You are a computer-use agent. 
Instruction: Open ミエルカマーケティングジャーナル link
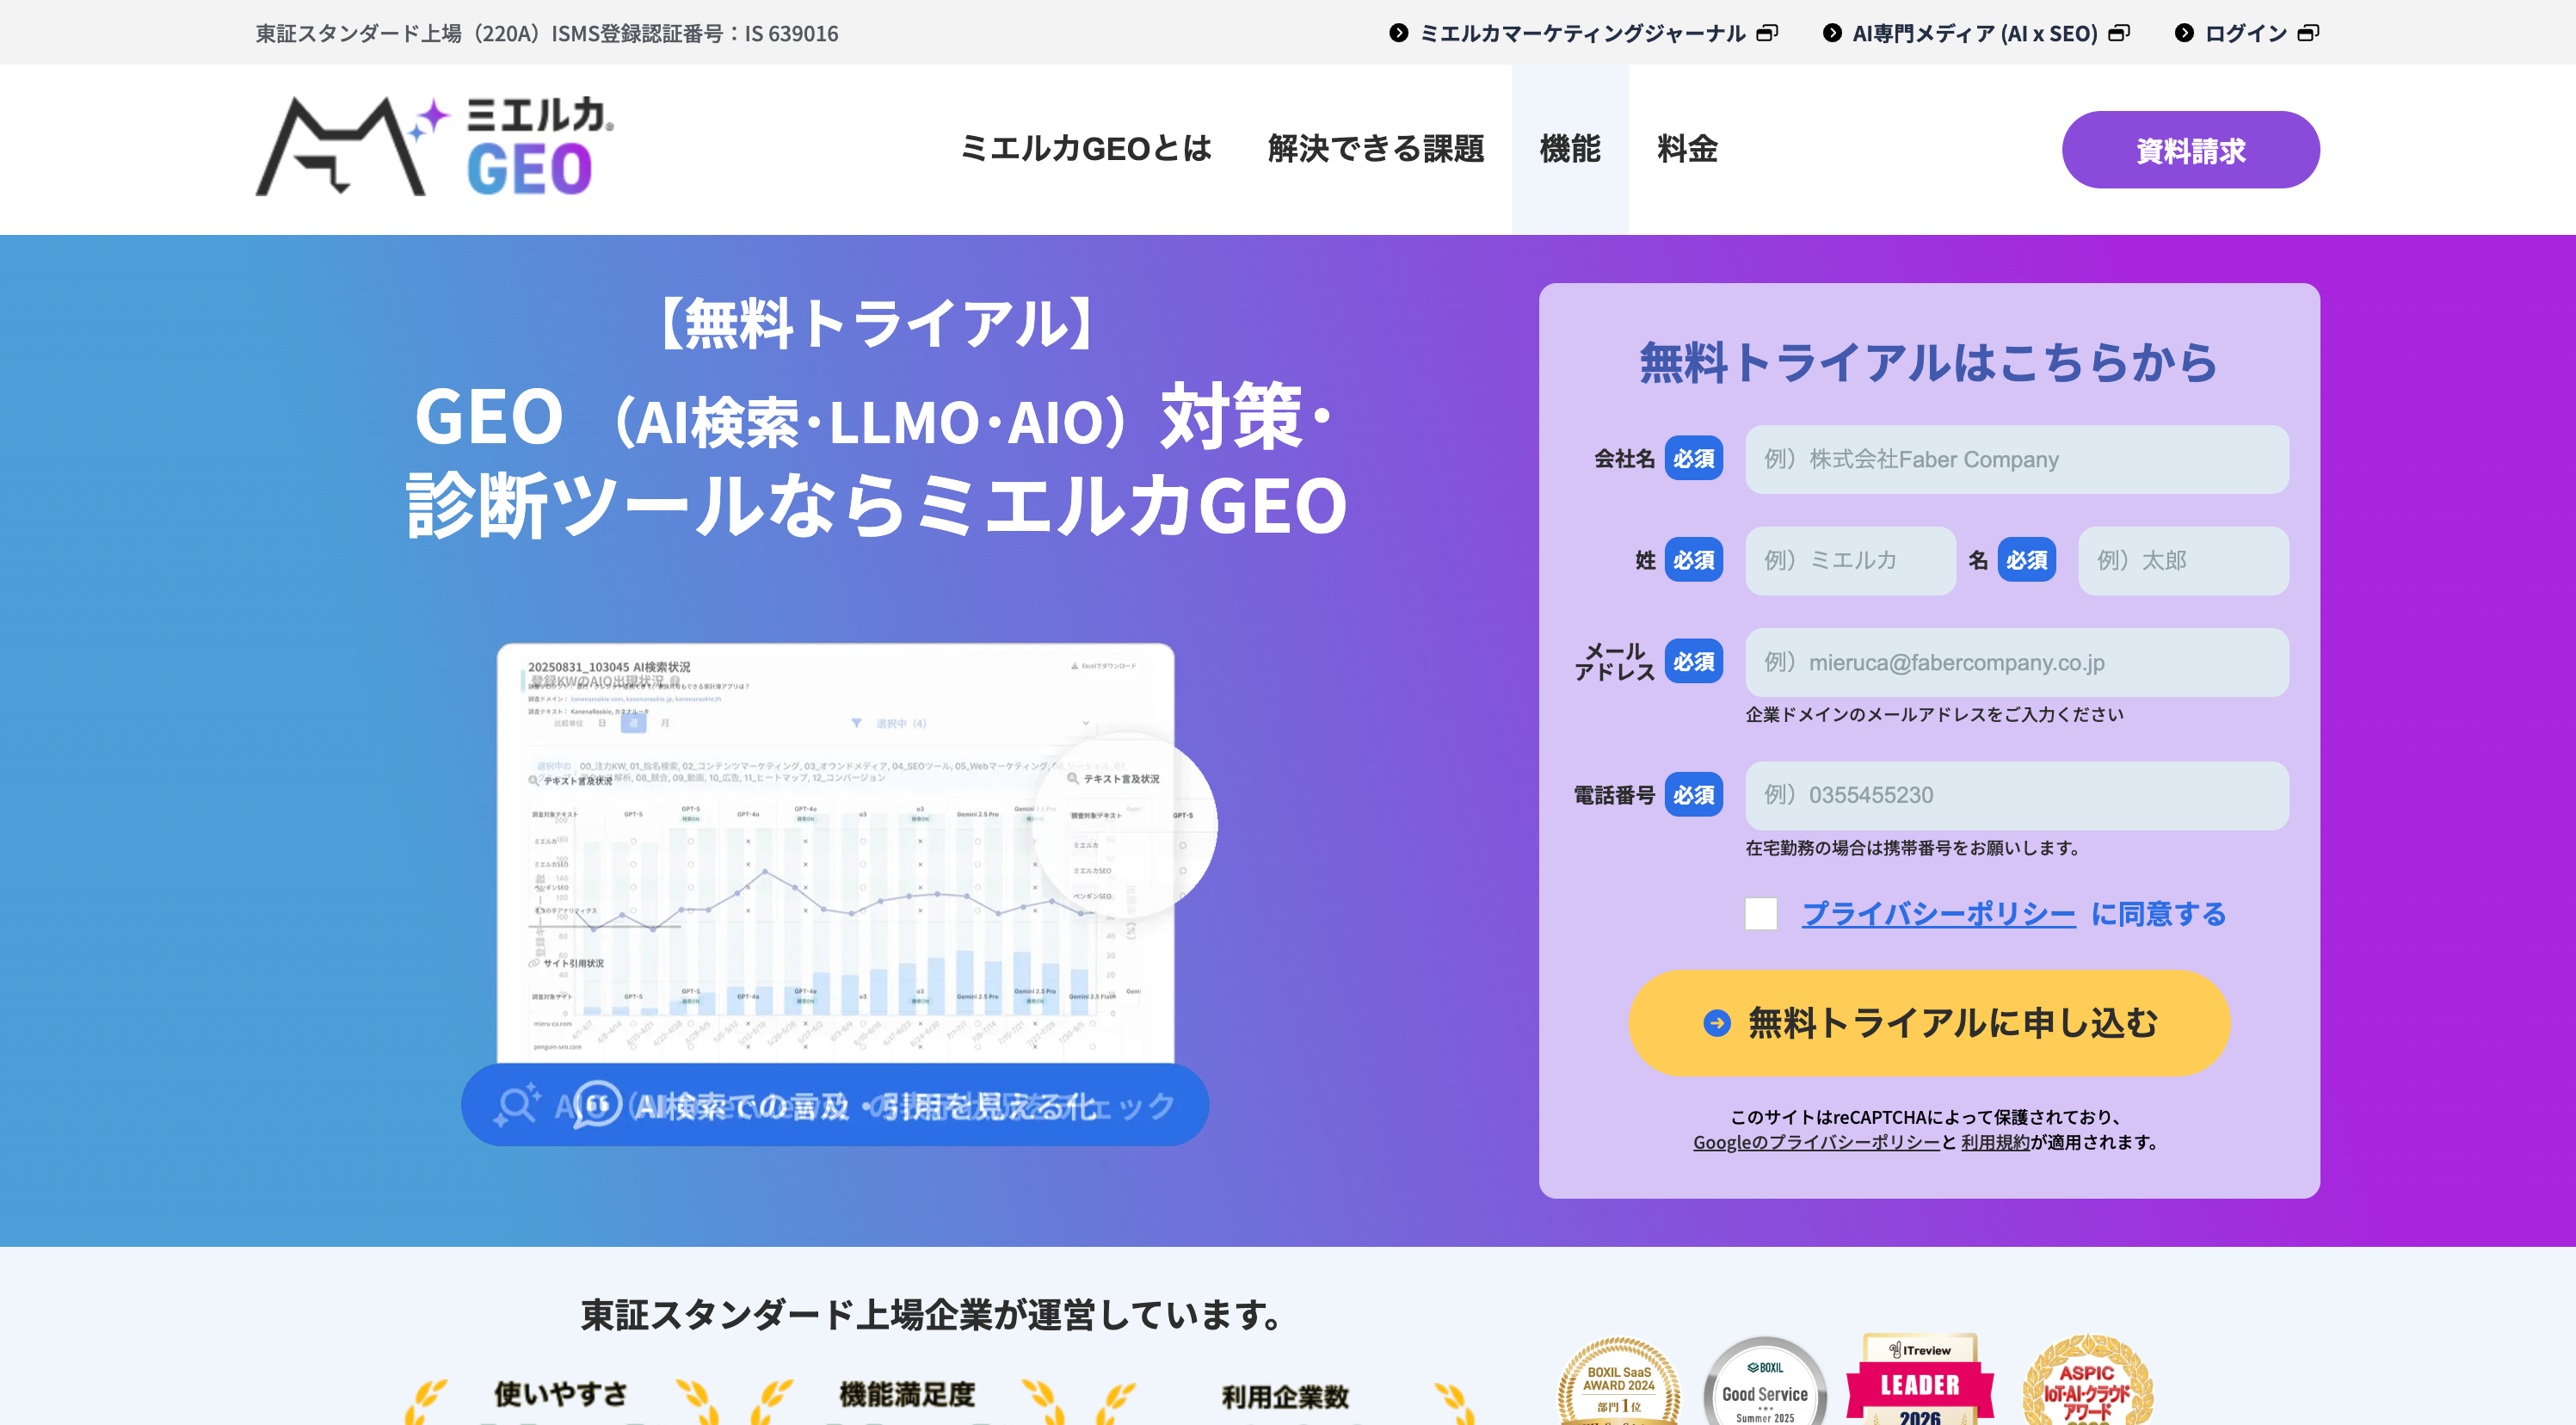[x=1582, y=33]
